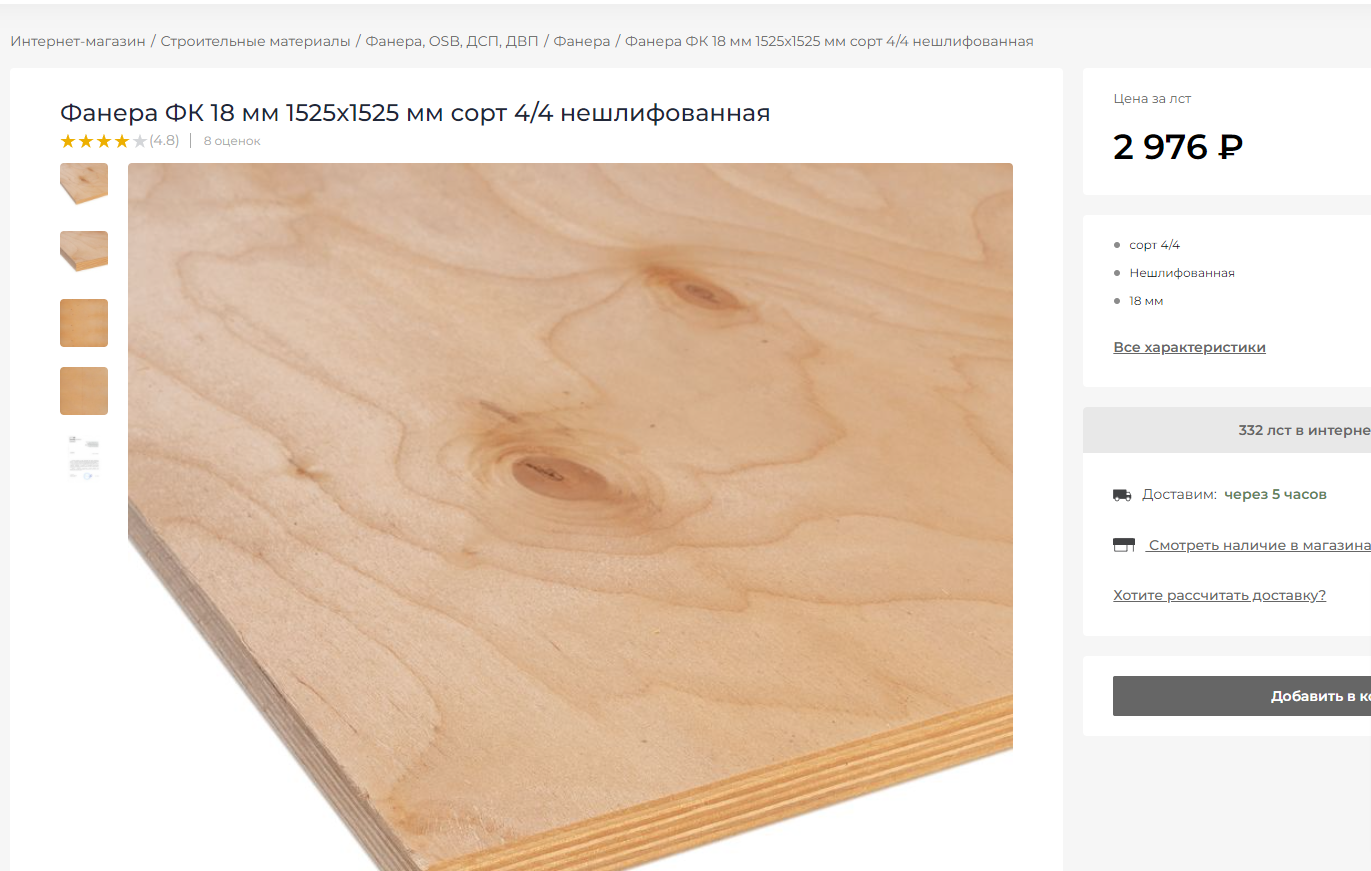Click the delivery truck icon
This screenshot has height=871, width=1371.
tap(1122, 495)
